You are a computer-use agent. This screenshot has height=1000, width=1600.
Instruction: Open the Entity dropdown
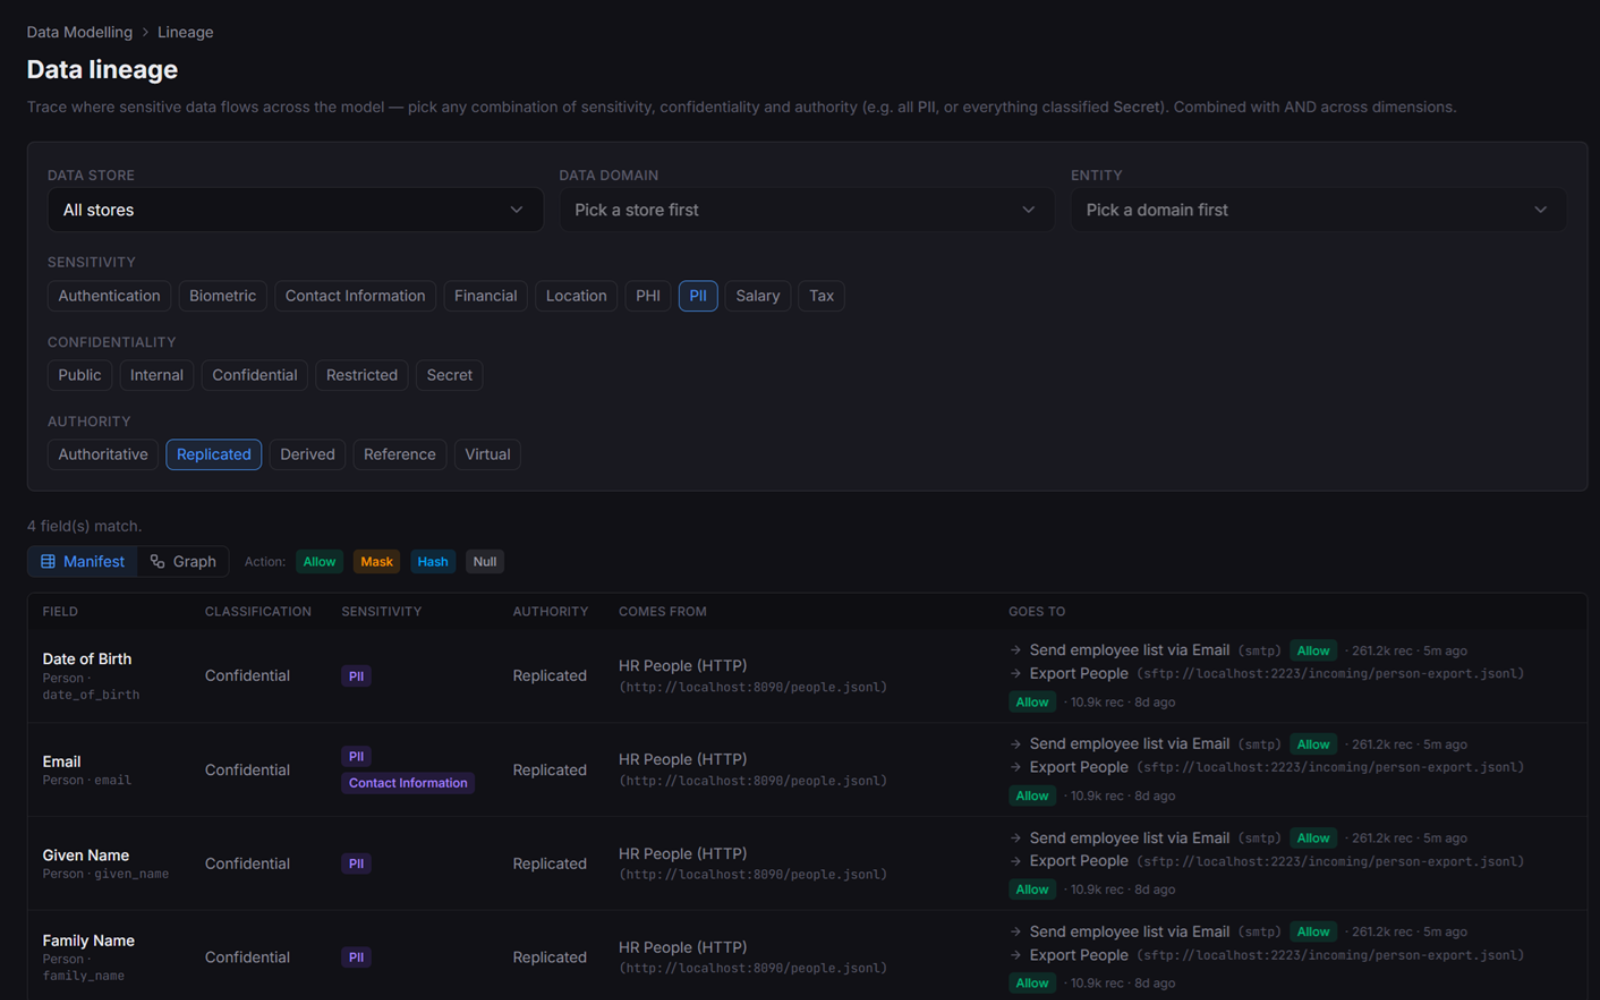1319,210
